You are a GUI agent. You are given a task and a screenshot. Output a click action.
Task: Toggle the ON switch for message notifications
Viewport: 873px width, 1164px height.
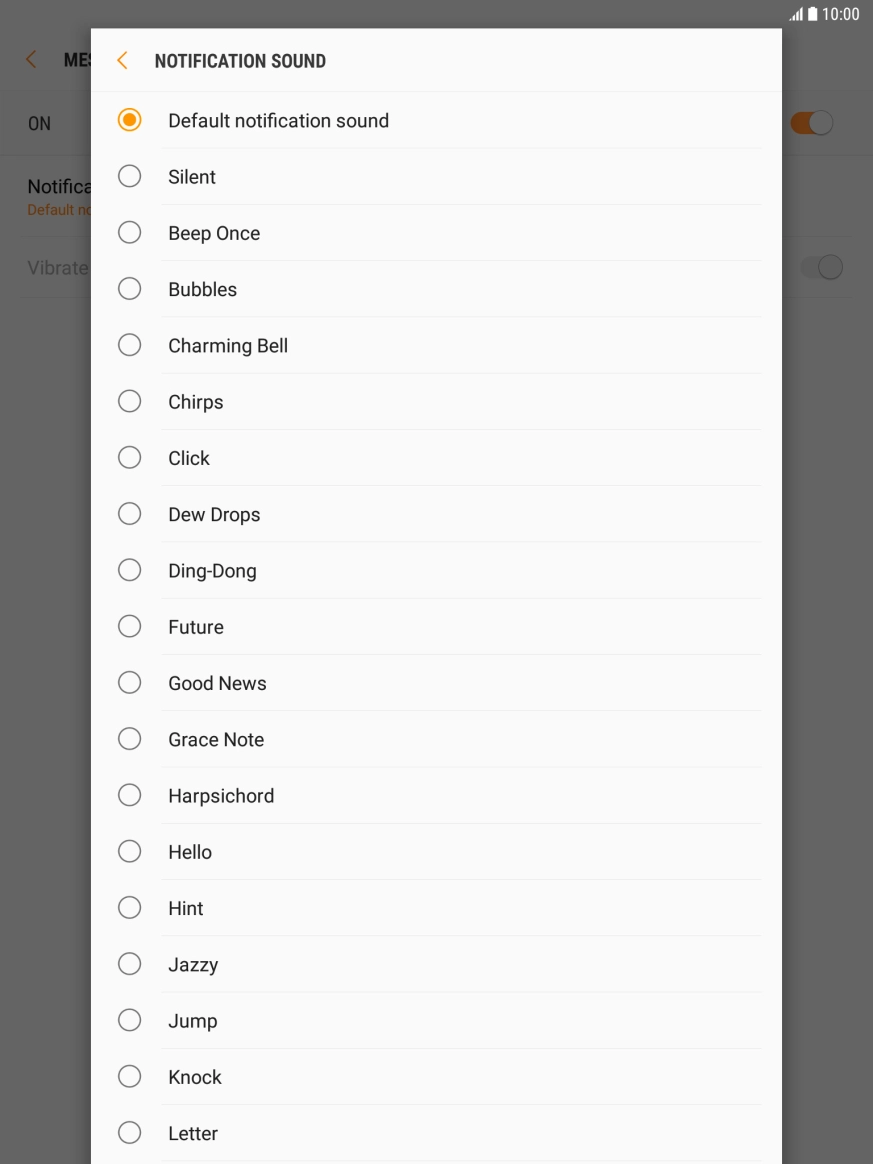point(812,122)
